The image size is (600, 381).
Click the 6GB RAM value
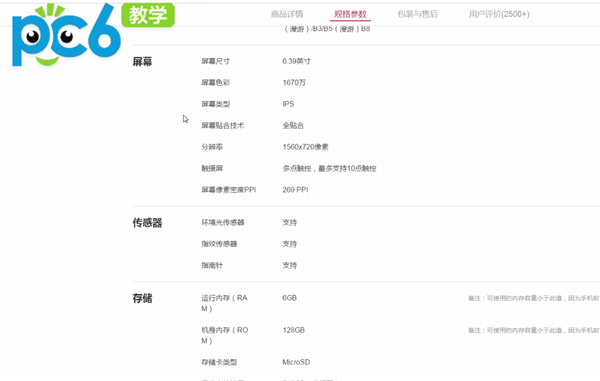(x=290, y=298)
